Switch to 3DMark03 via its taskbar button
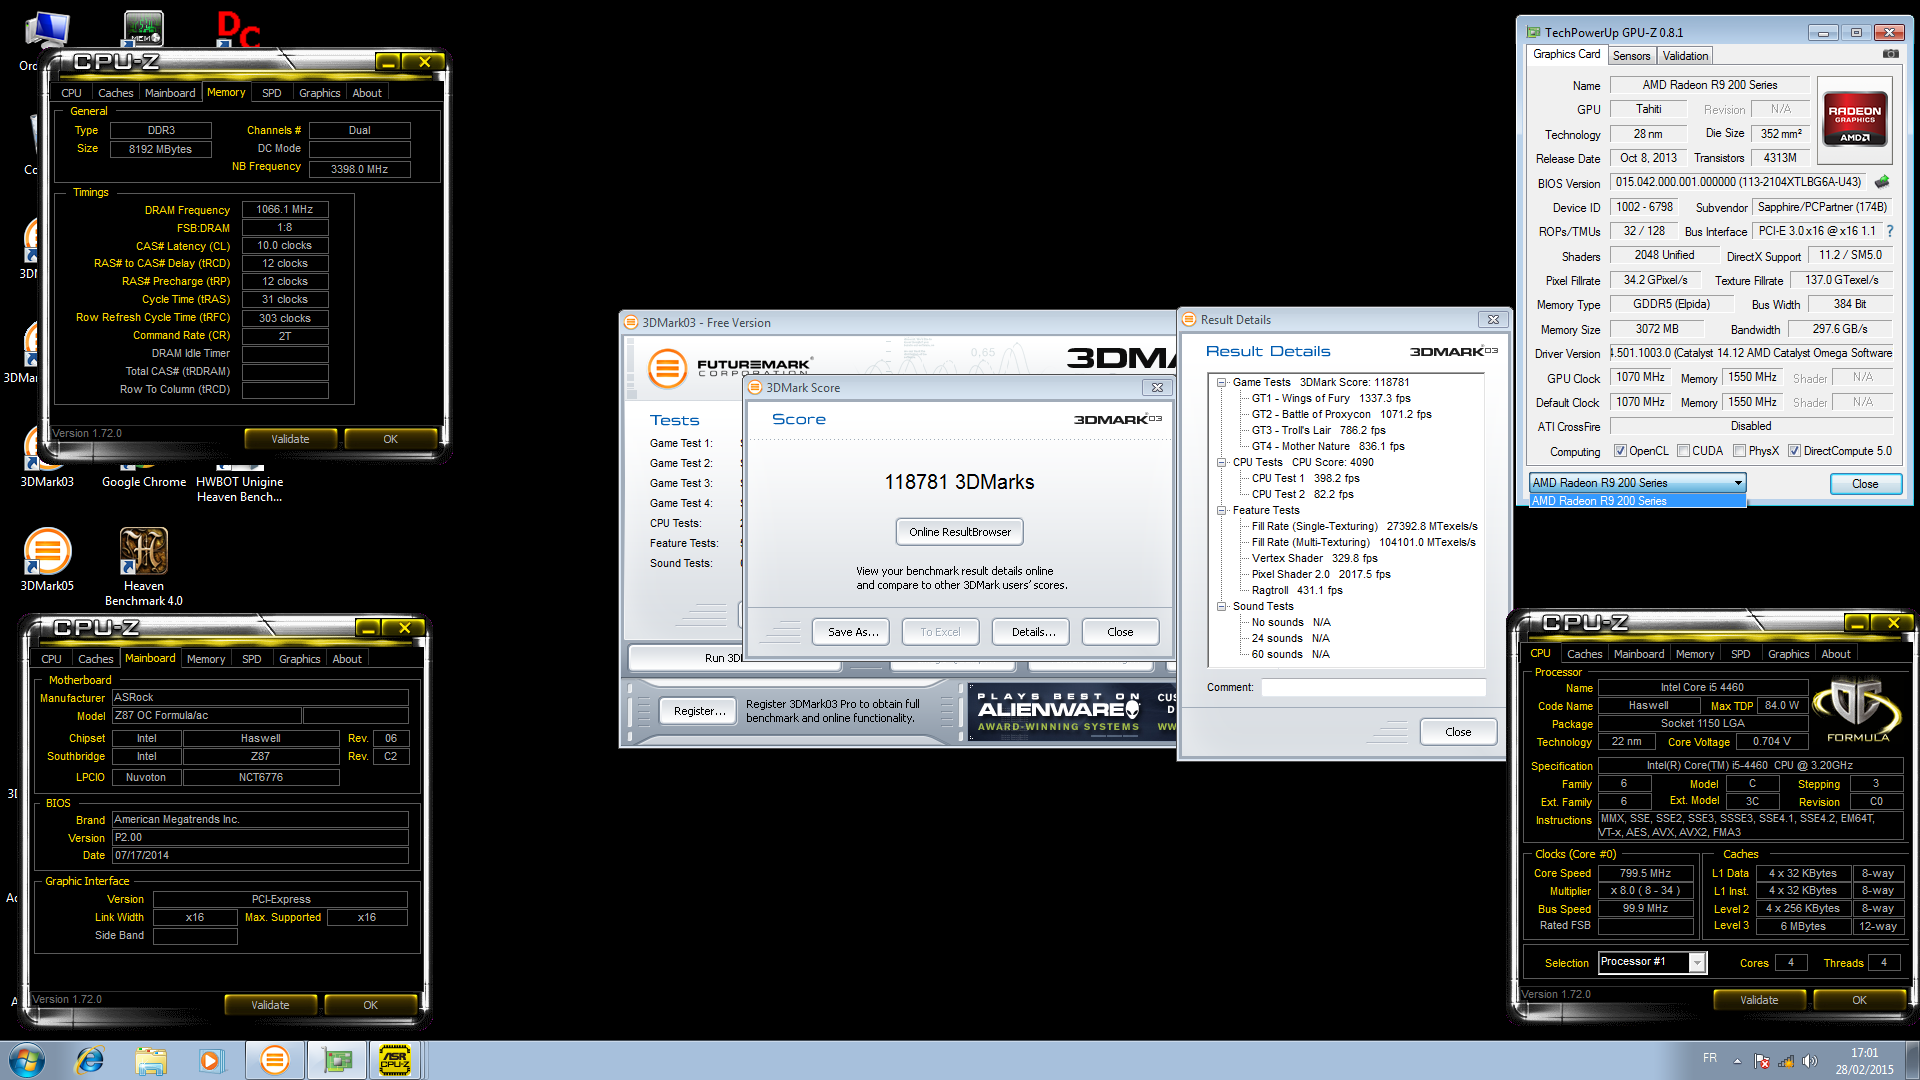 point(274,1060)
